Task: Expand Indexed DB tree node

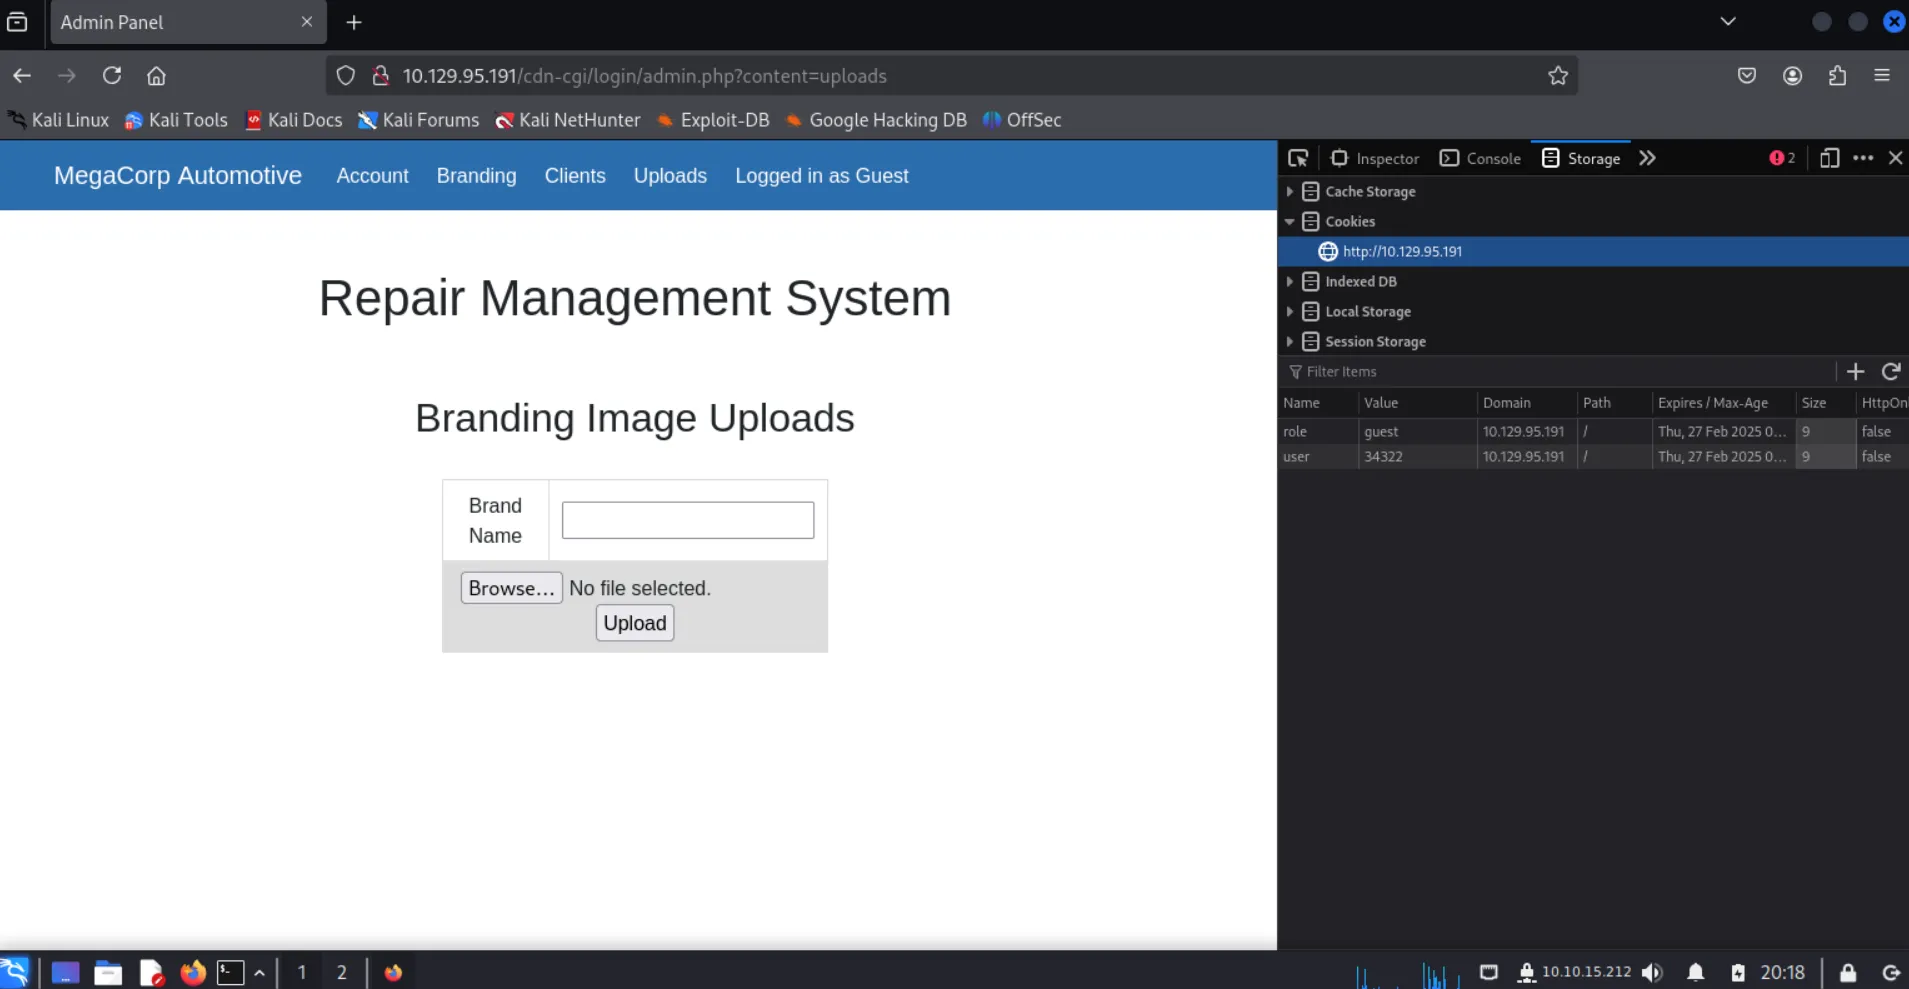Action: (x=1290, y=281)
